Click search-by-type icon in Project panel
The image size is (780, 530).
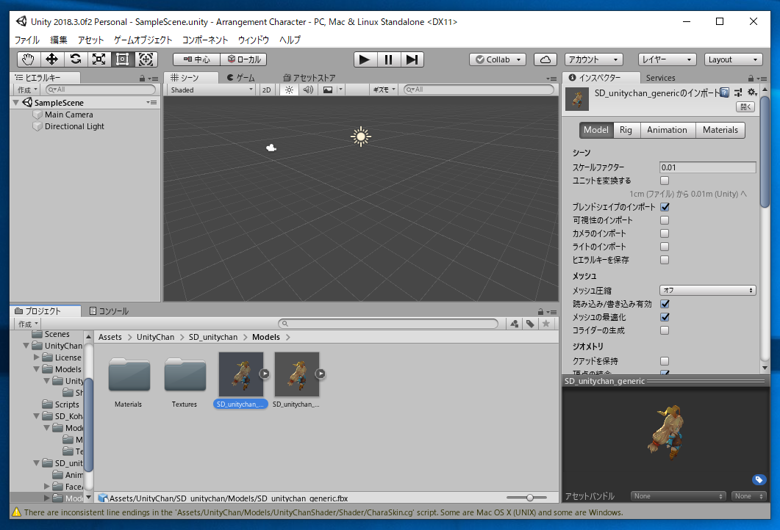[514, 324]
